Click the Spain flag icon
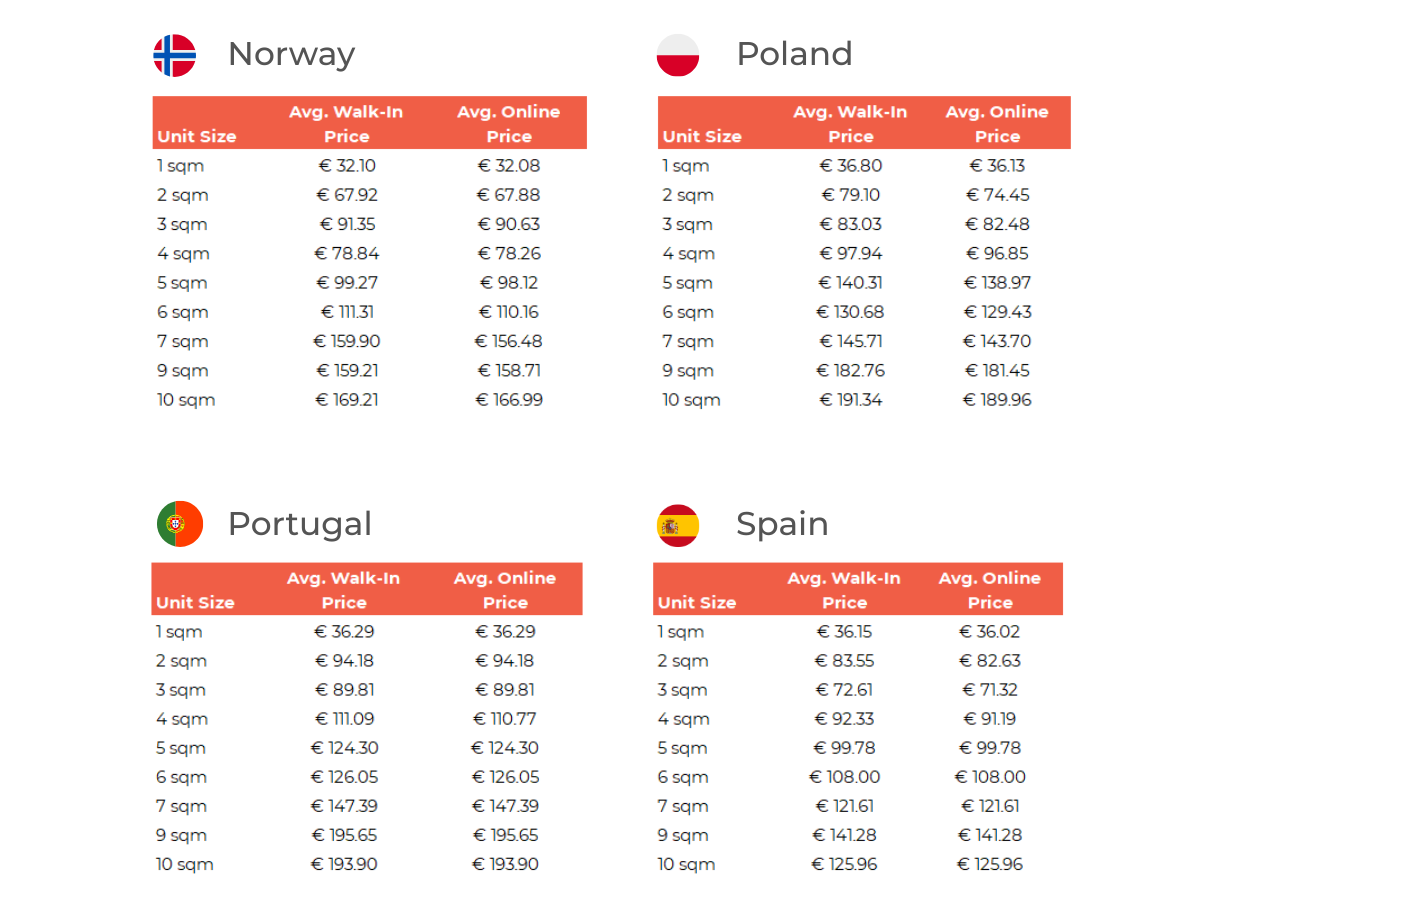Screen dimensions: 1414x904 tap(678, 525)
